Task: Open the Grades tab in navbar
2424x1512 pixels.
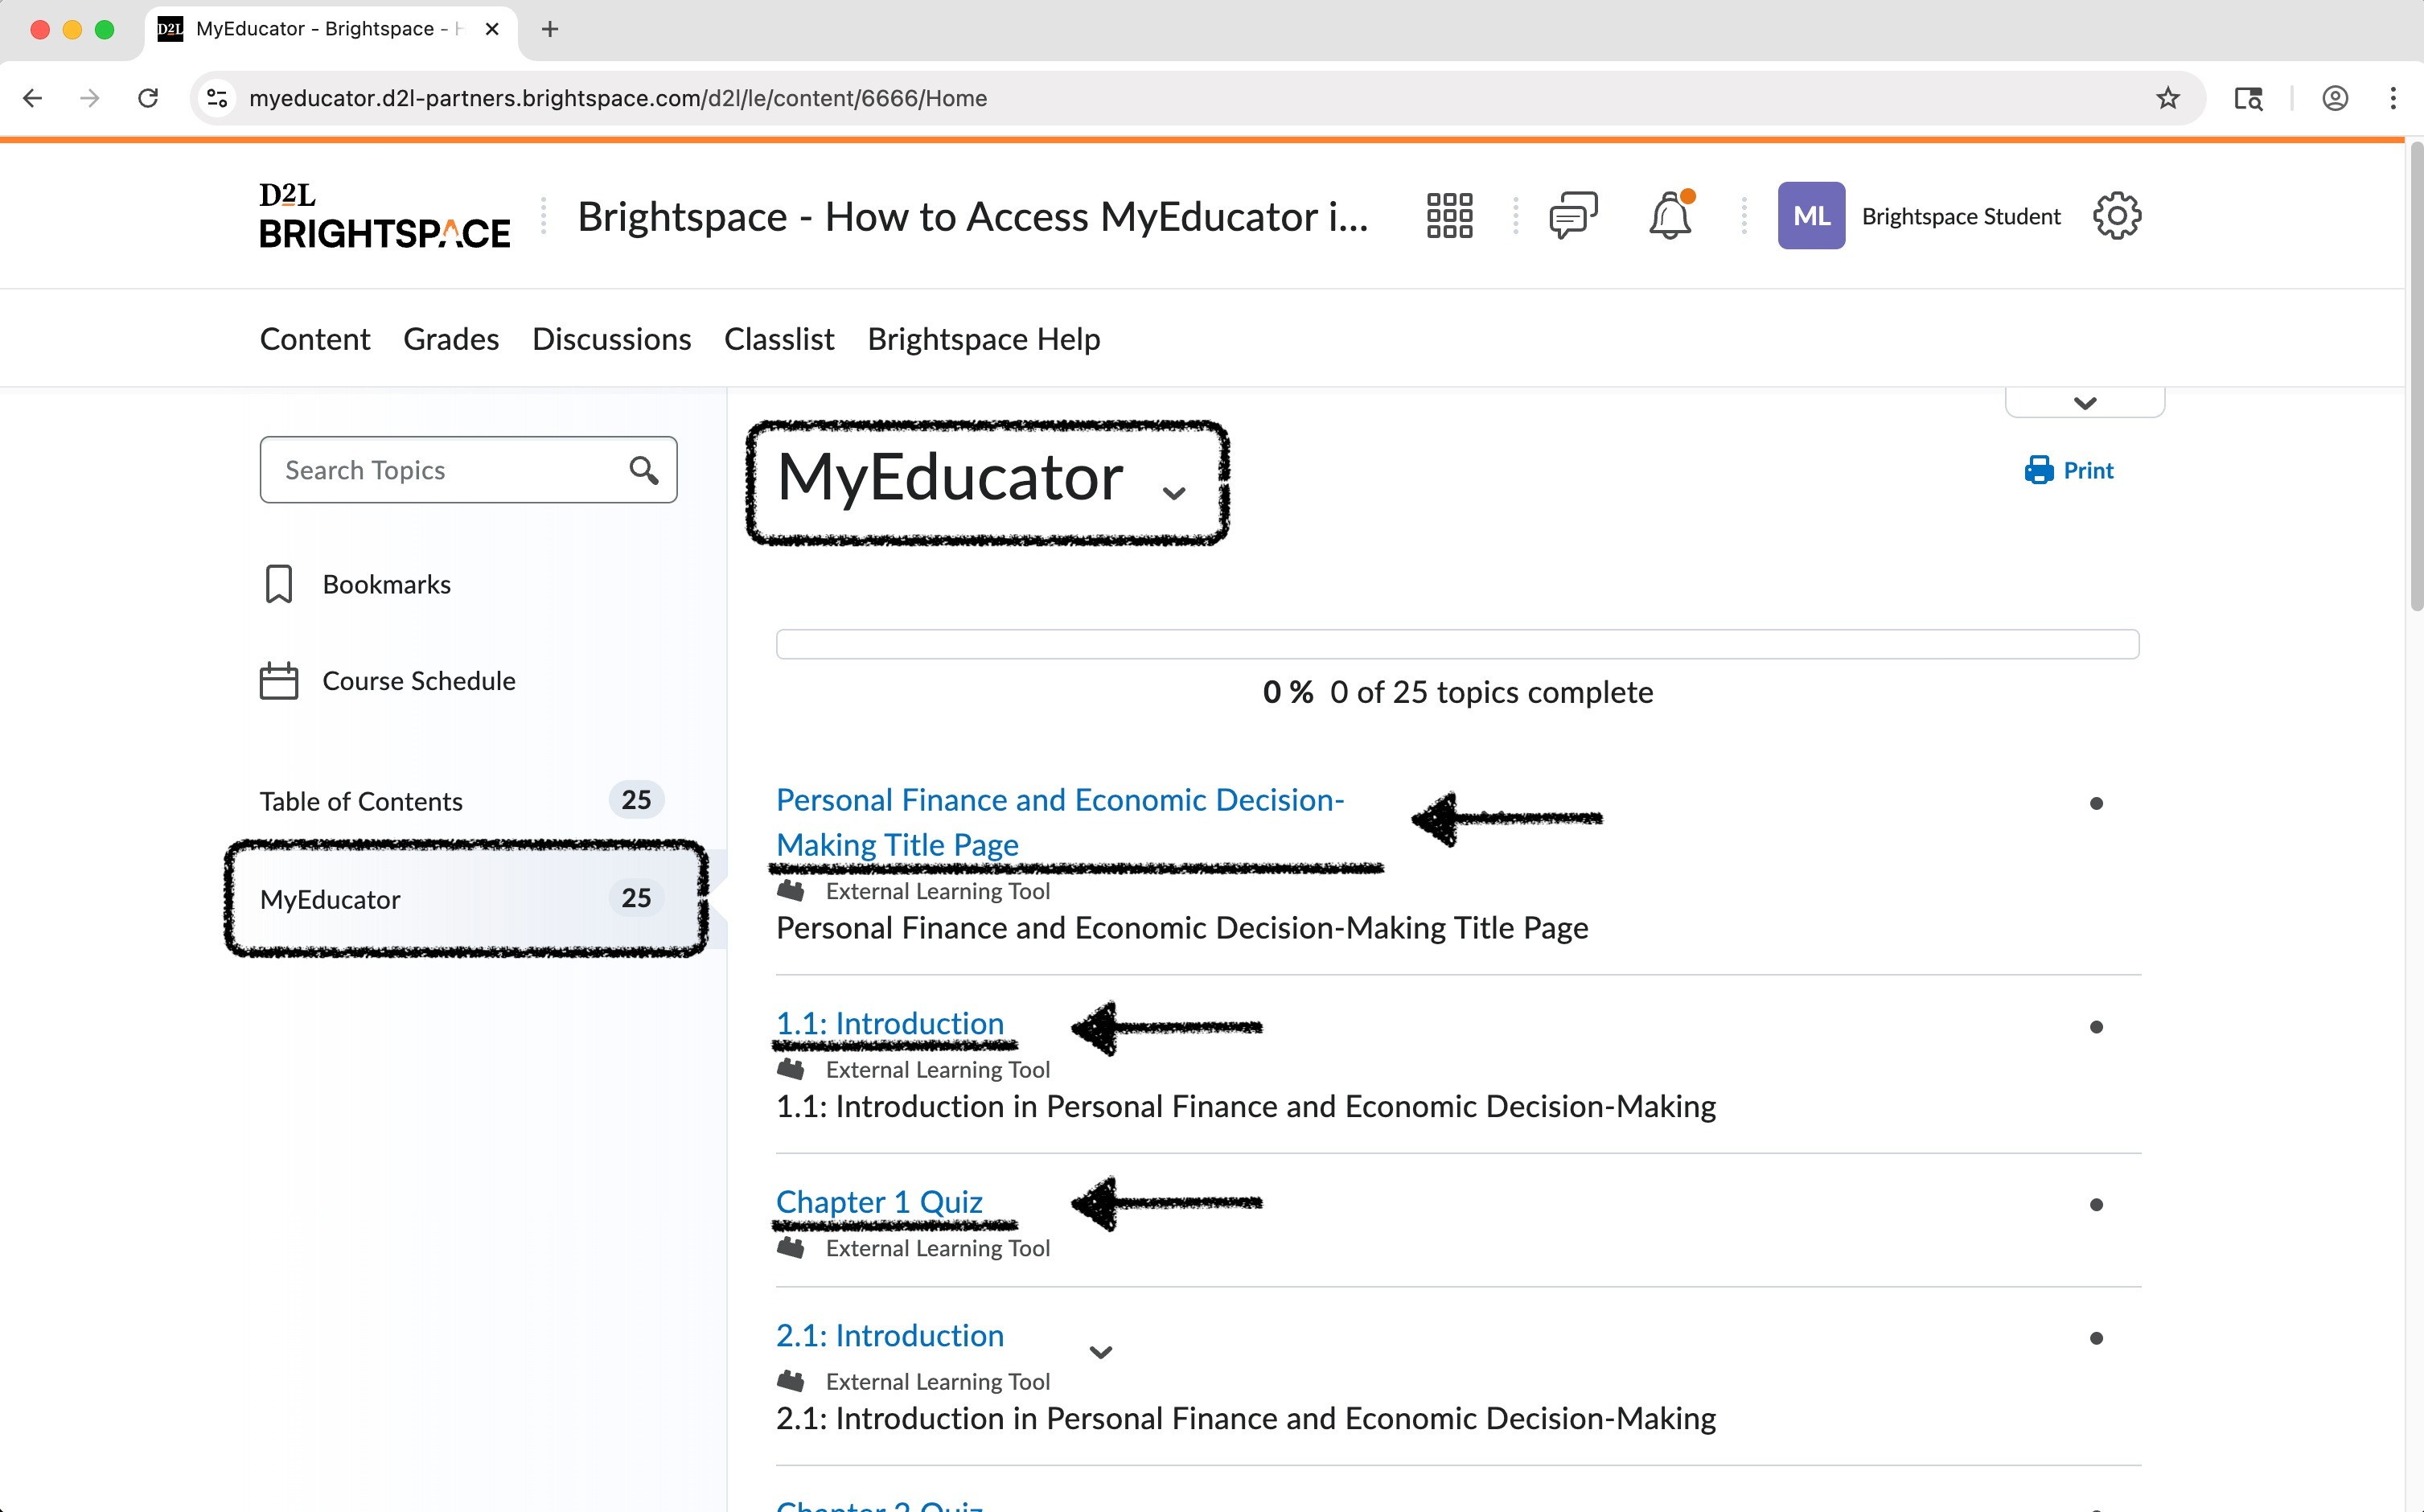Action: 451,339
